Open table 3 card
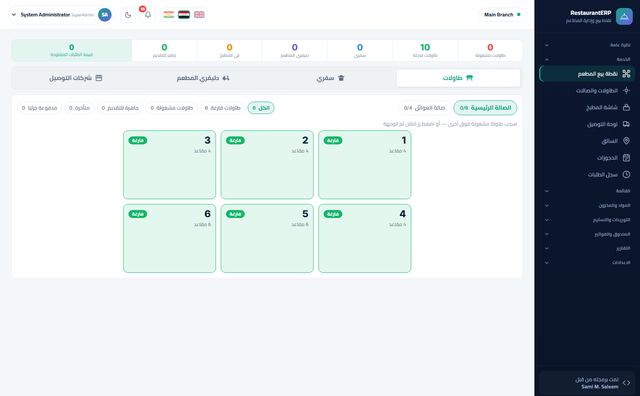 [x=169, y=165]
